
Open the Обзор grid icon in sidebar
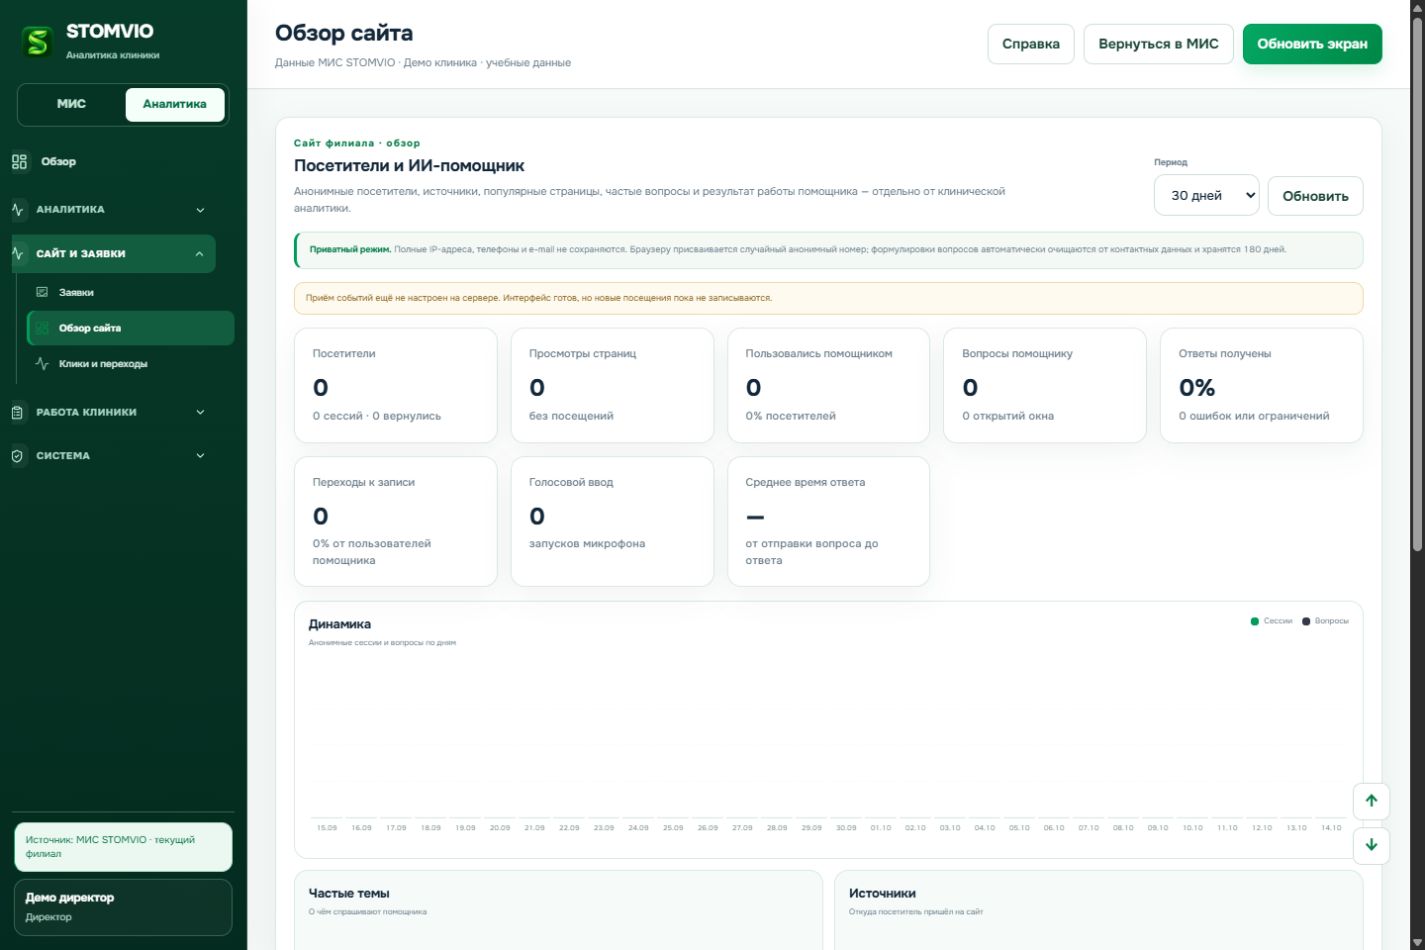[19, 162]
